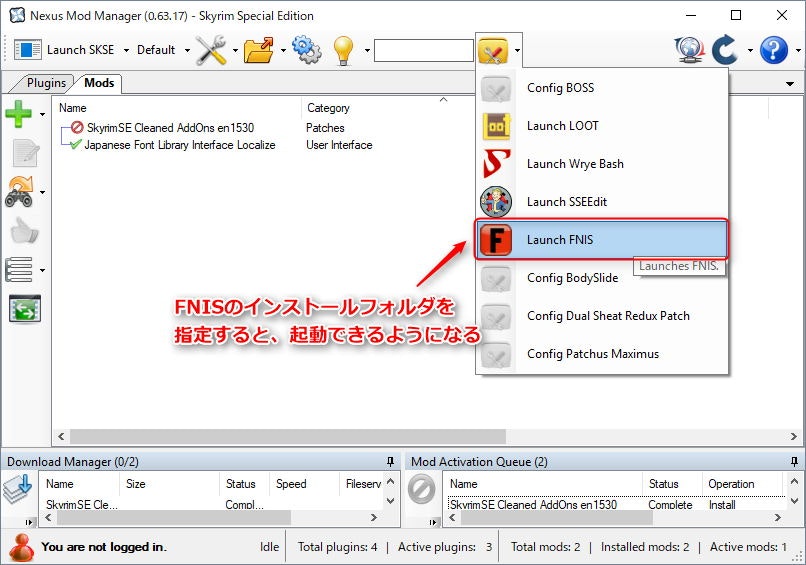
Task: Select Japanese Font Library Interface Localize row
Action: (180, 145)
